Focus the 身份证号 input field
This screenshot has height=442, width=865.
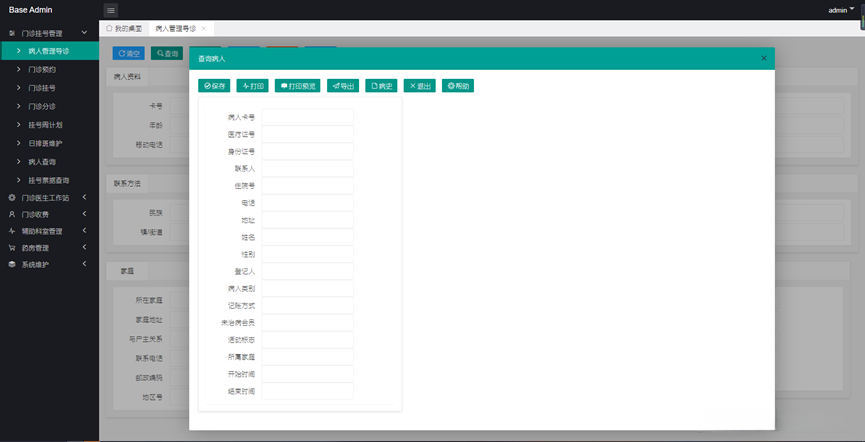click(x=307, y=152)
